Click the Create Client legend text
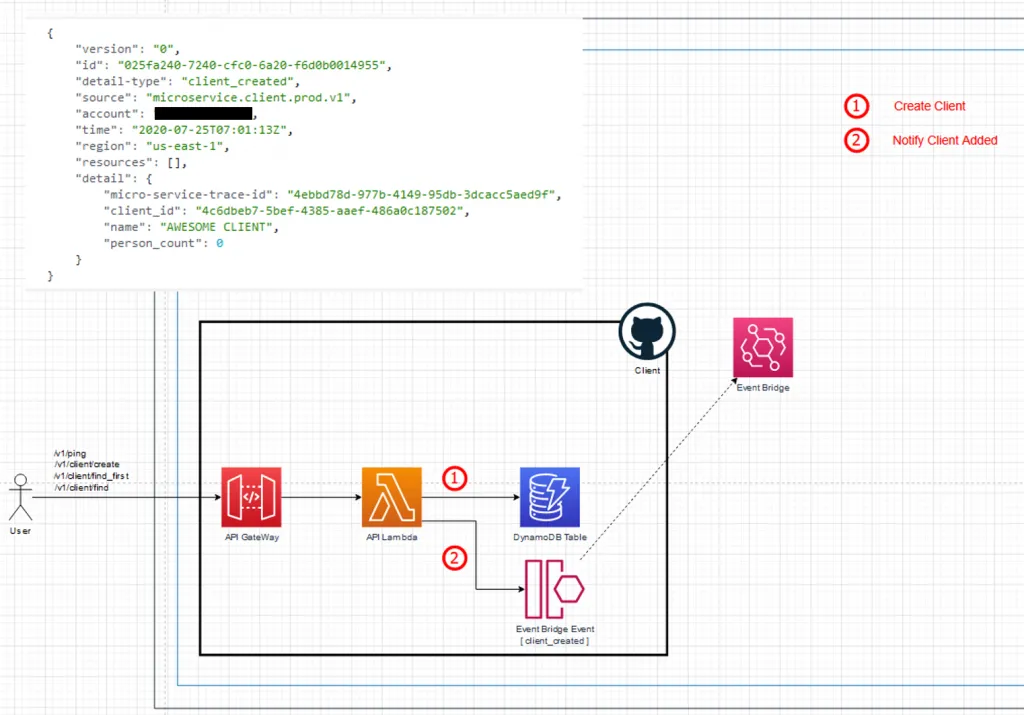 click(x=929, y=106)
